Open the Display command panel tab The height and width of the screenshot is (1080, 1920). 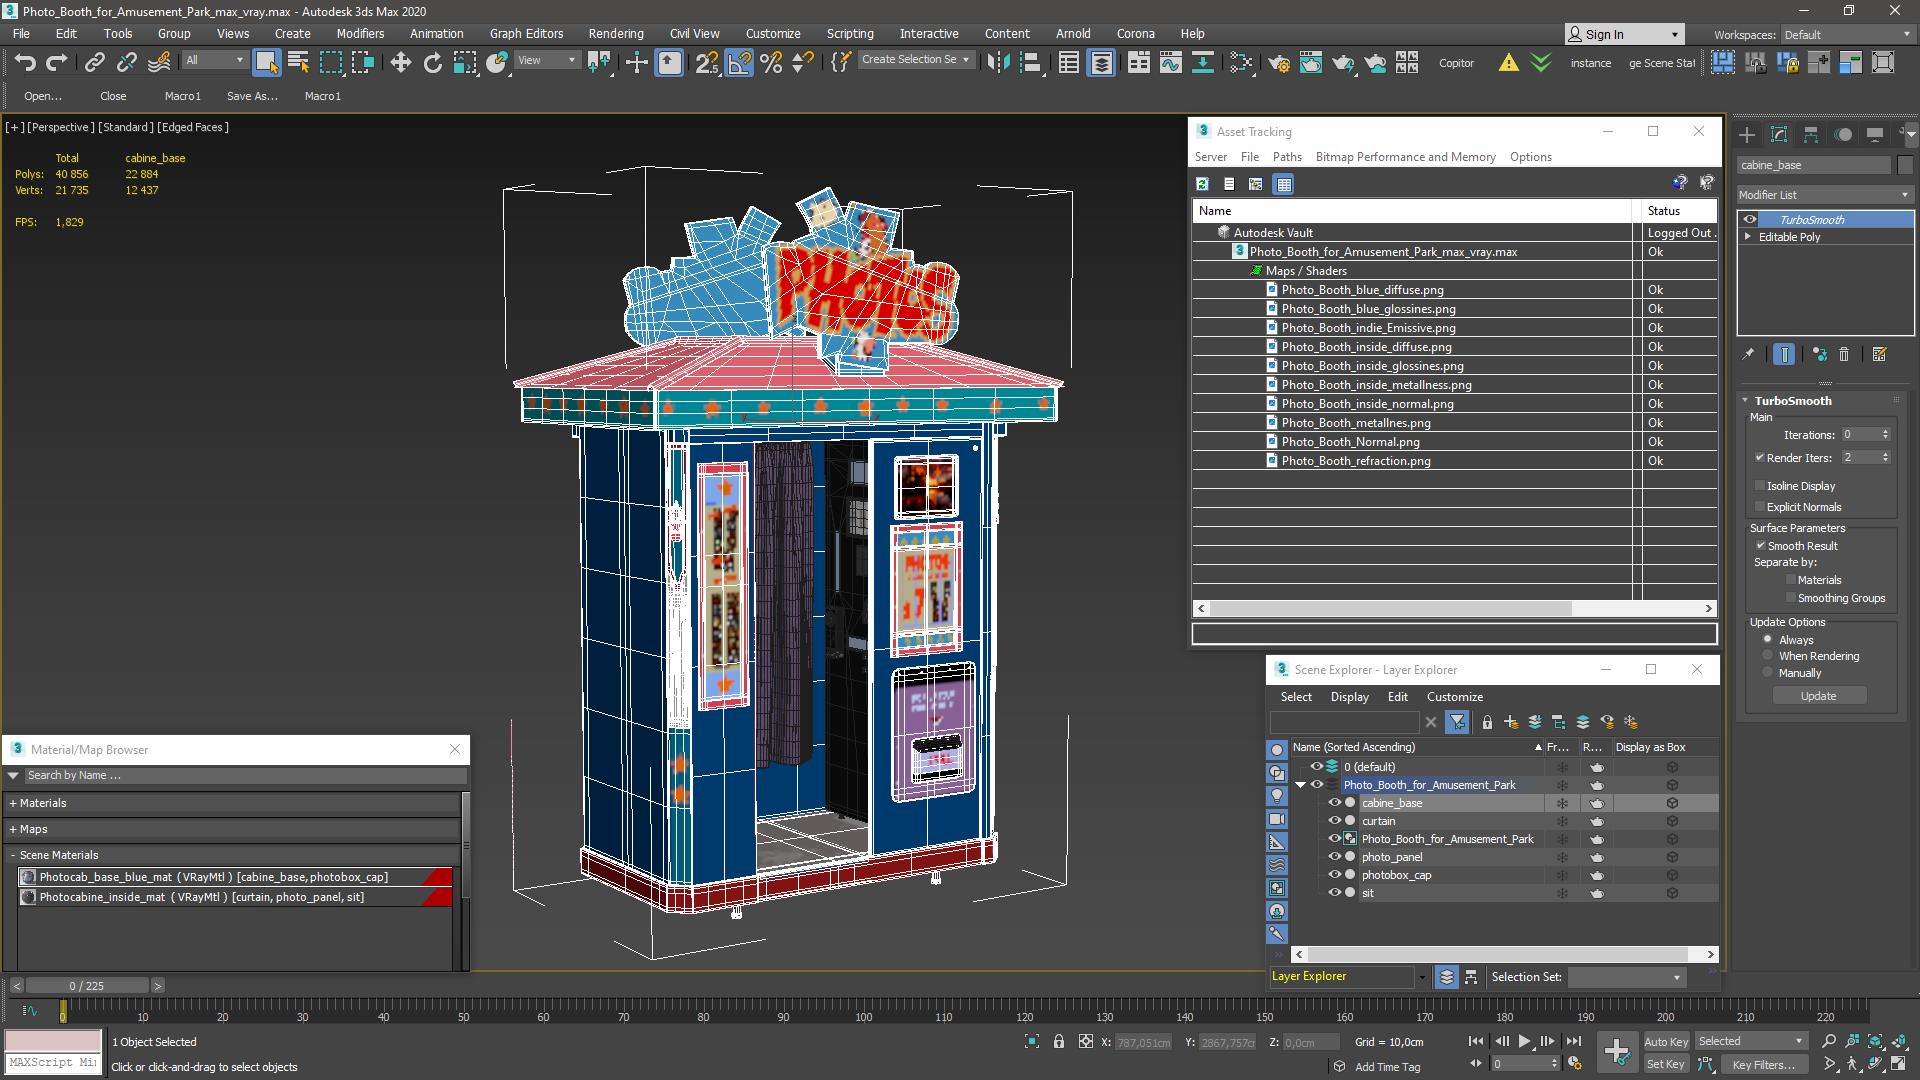click(1875, 135)
